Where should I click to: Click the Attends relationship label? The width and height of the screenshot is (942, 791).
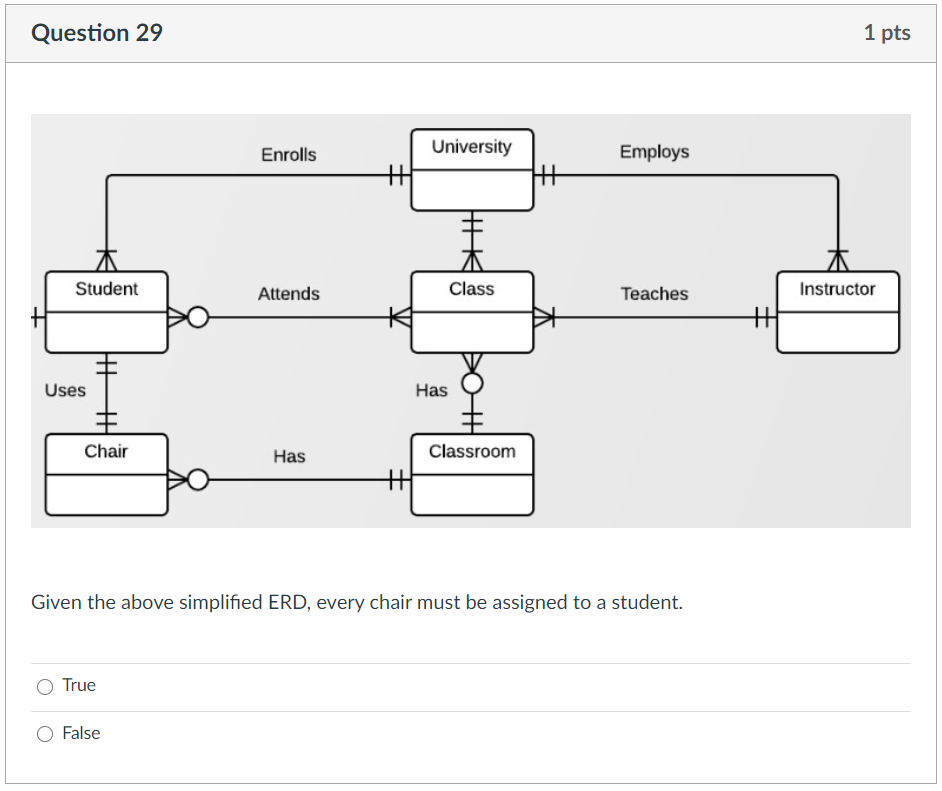289,294
